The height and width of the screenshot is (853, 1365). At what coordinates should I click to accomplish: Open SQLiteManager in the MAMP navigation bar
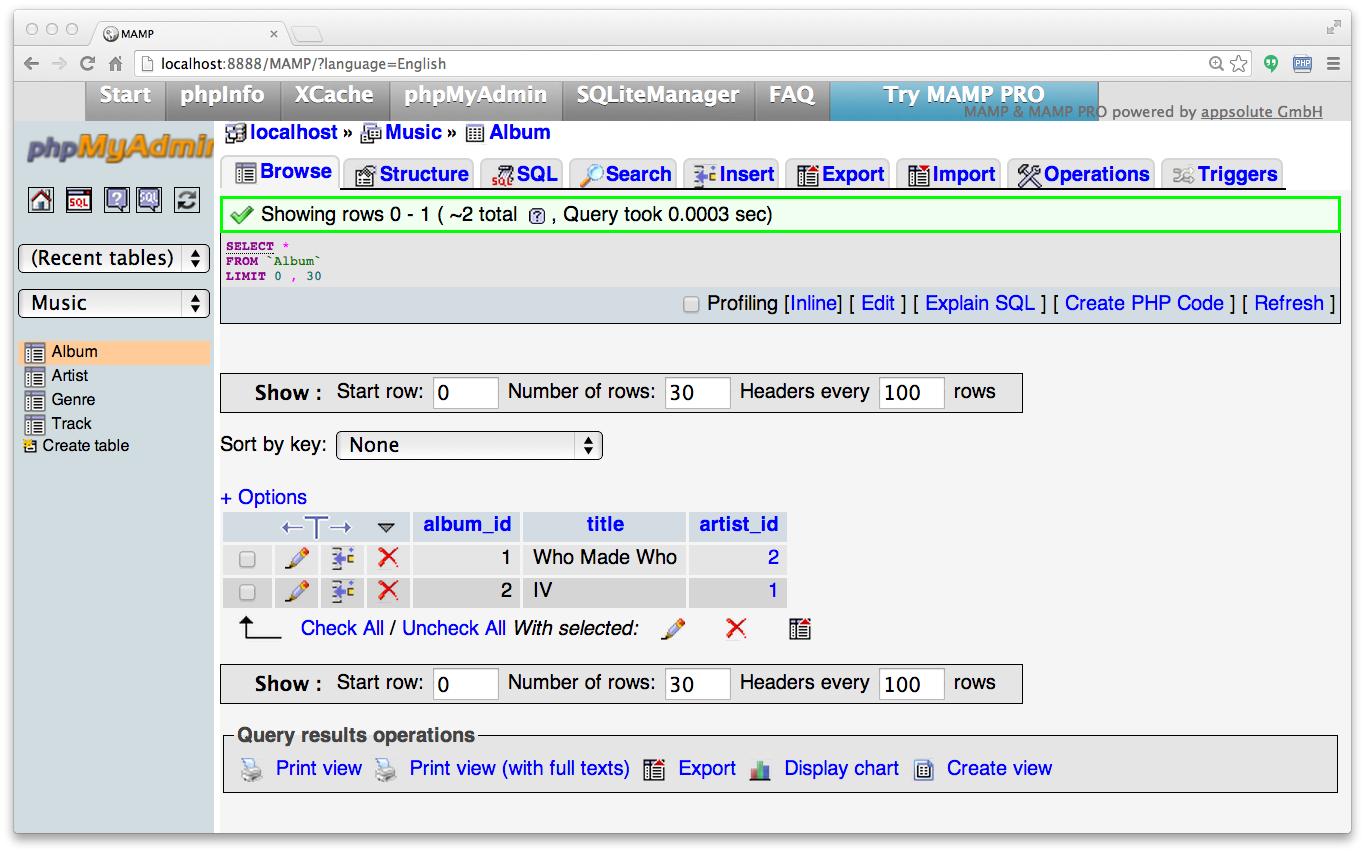(657, 96)
